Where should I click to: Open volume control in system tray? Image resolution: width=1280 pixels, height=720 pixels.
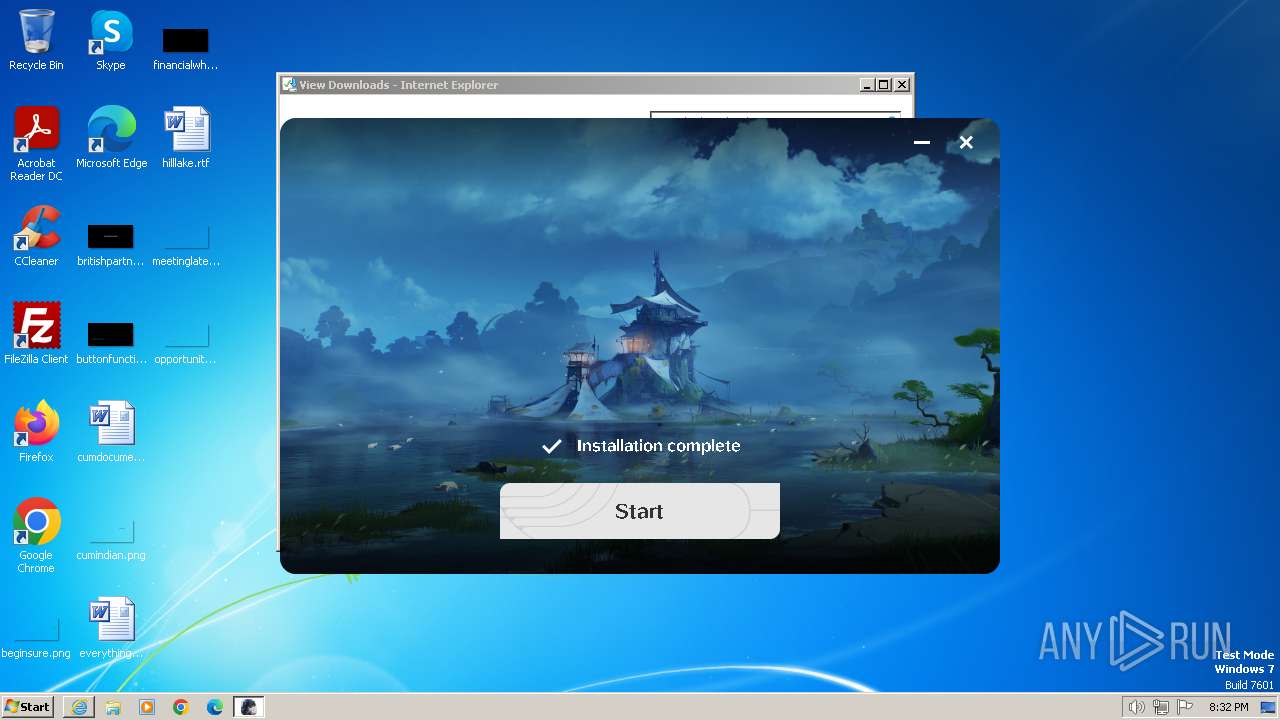(x=1136, y=707)
